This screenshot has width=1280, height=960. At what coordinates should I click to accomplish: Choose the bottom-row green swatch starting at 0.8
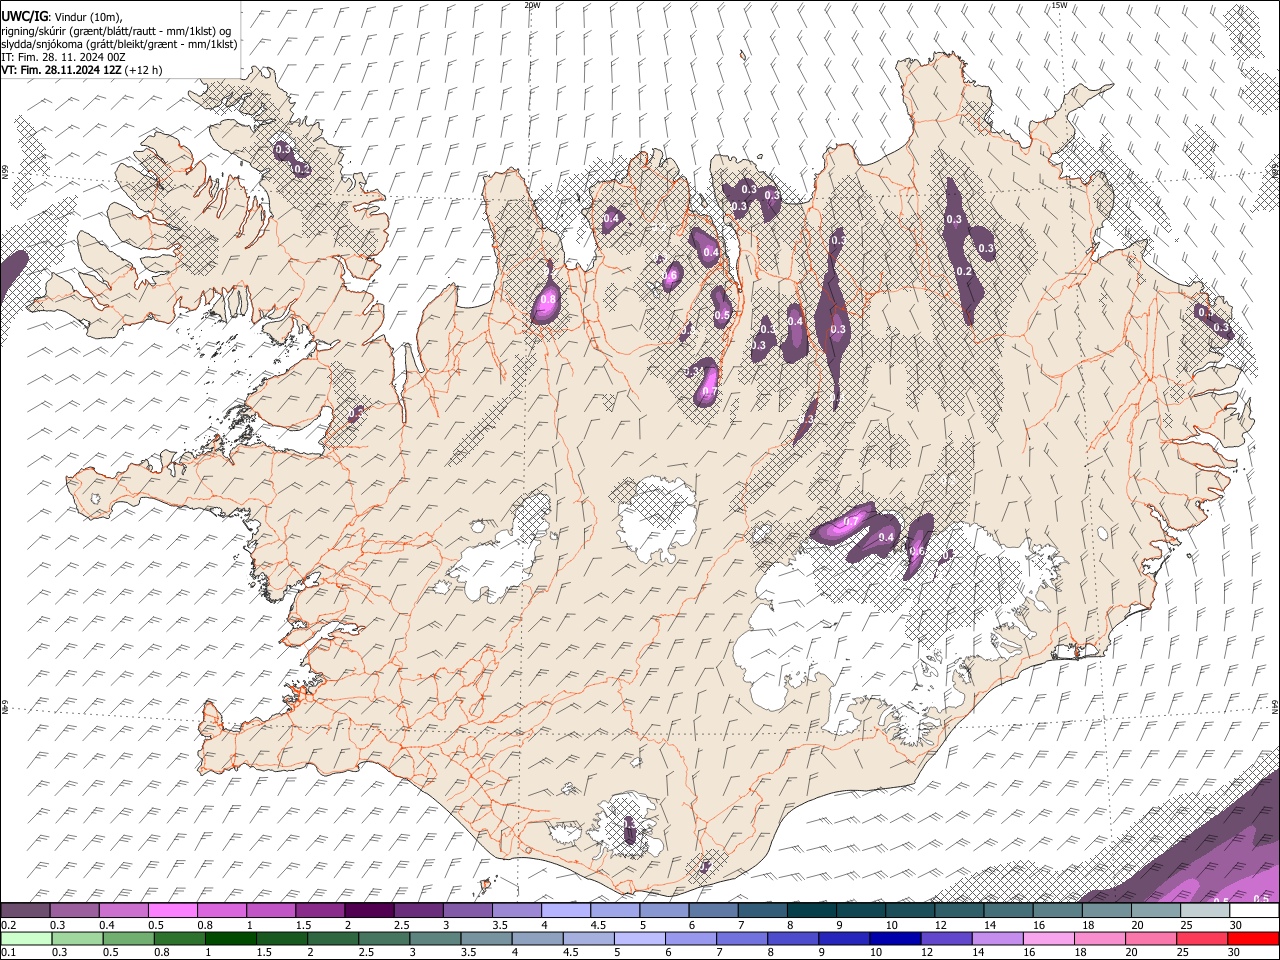tap(178, 939)
